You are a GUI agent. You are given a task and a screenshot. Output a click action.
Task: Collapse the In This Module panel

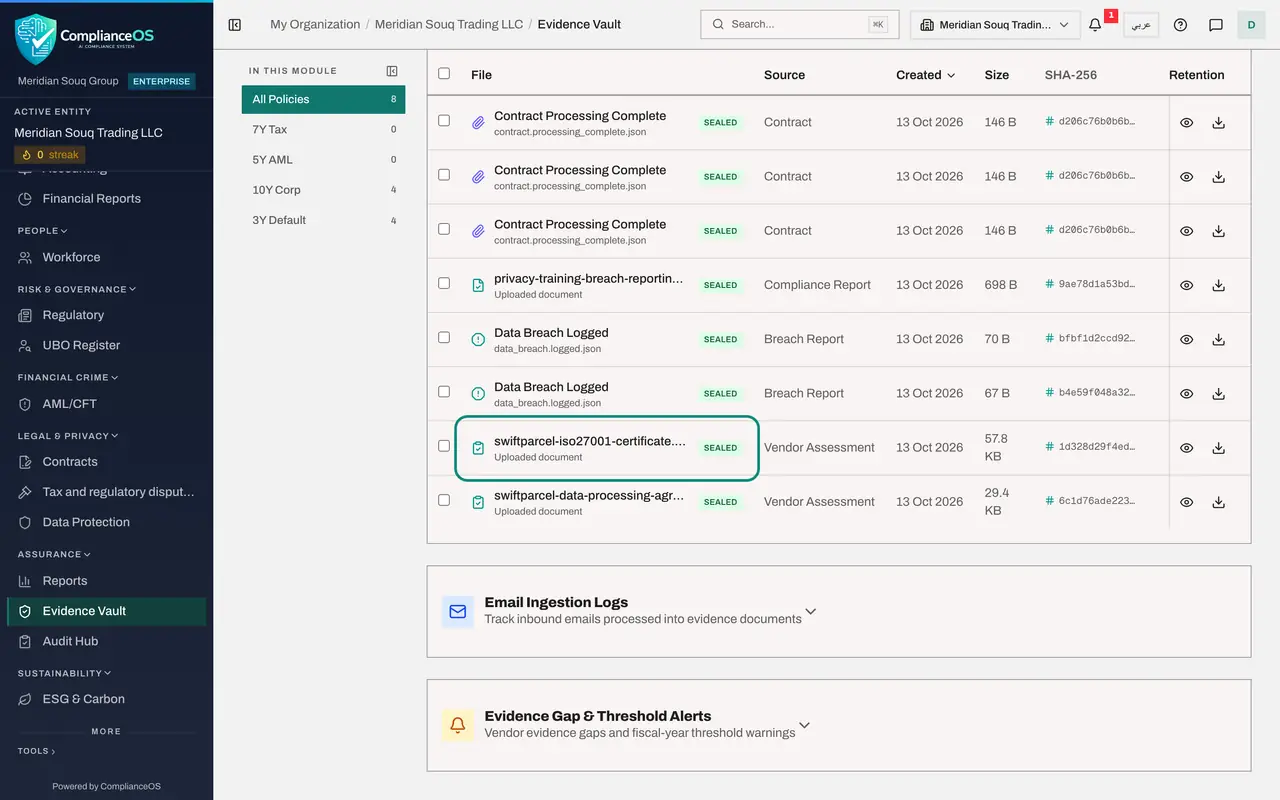tap(392, 71)
